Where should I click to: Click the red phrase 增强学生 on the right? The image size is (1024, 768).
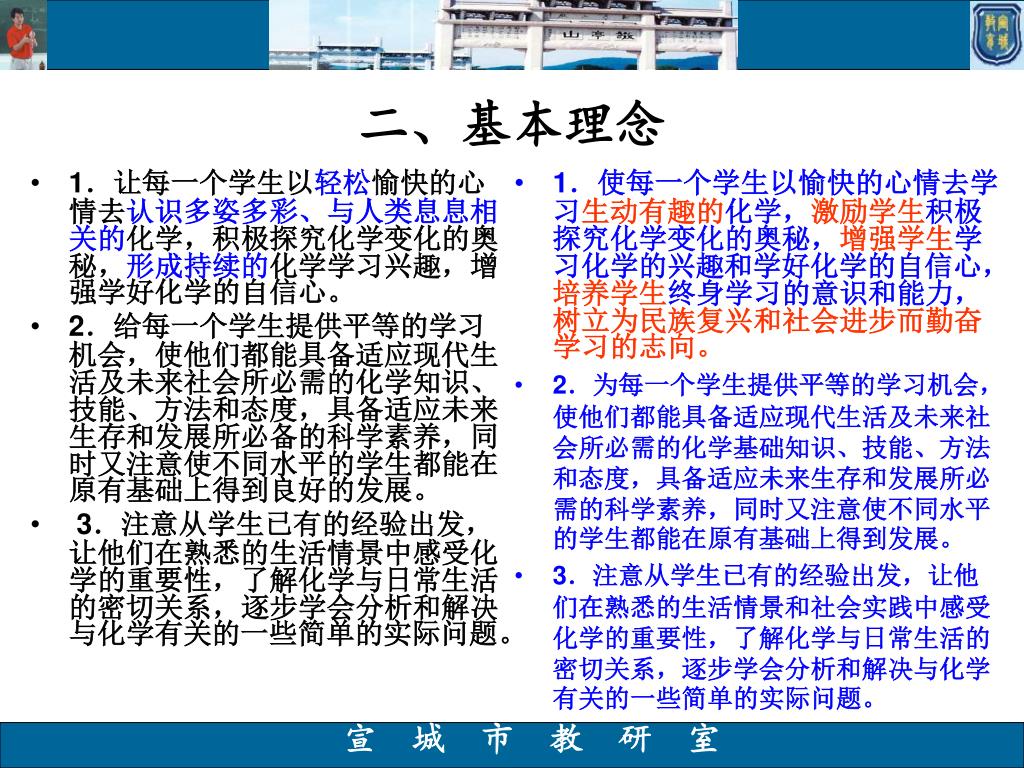coord(897,238)
